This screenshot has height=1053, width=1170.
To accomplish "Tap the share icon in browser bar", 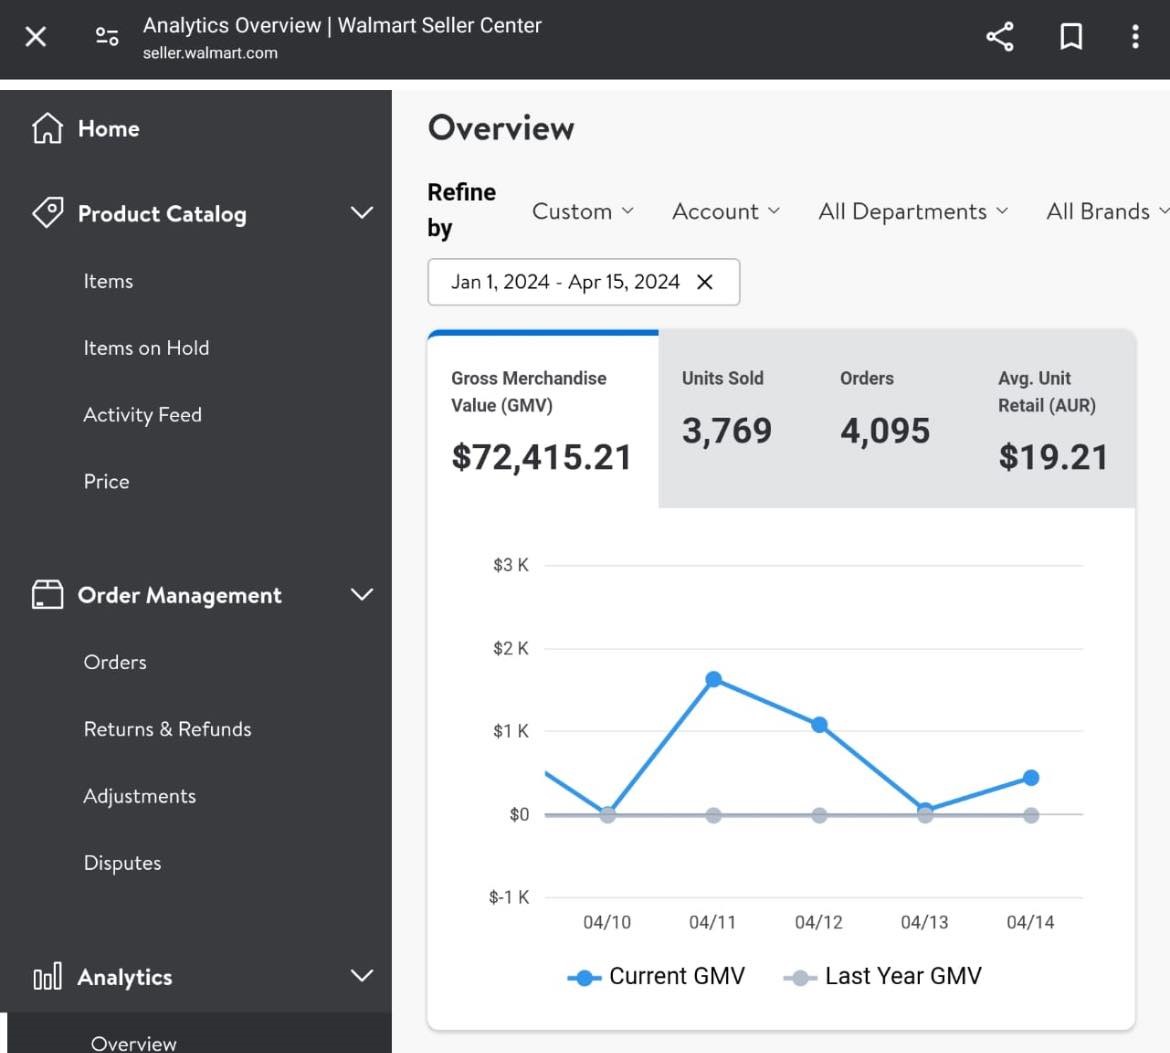I will (x=999, y=37).
